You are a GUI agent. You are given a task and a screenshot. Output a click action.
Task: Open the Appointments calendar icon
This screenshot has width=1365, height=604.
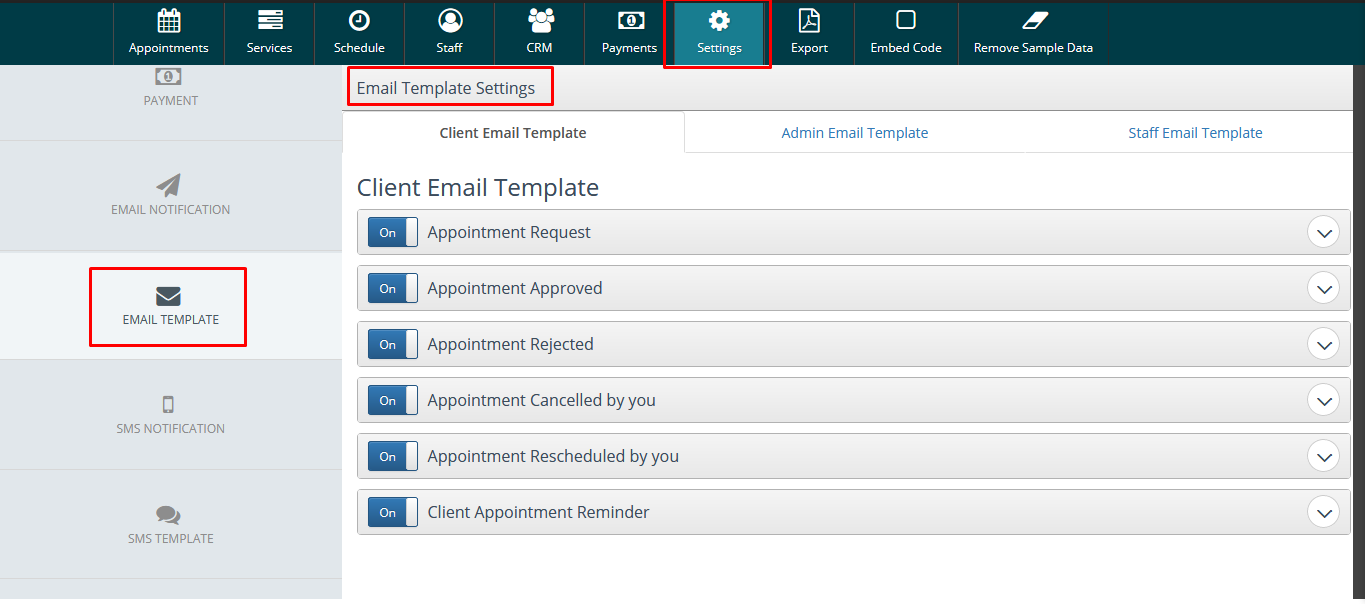169,20
